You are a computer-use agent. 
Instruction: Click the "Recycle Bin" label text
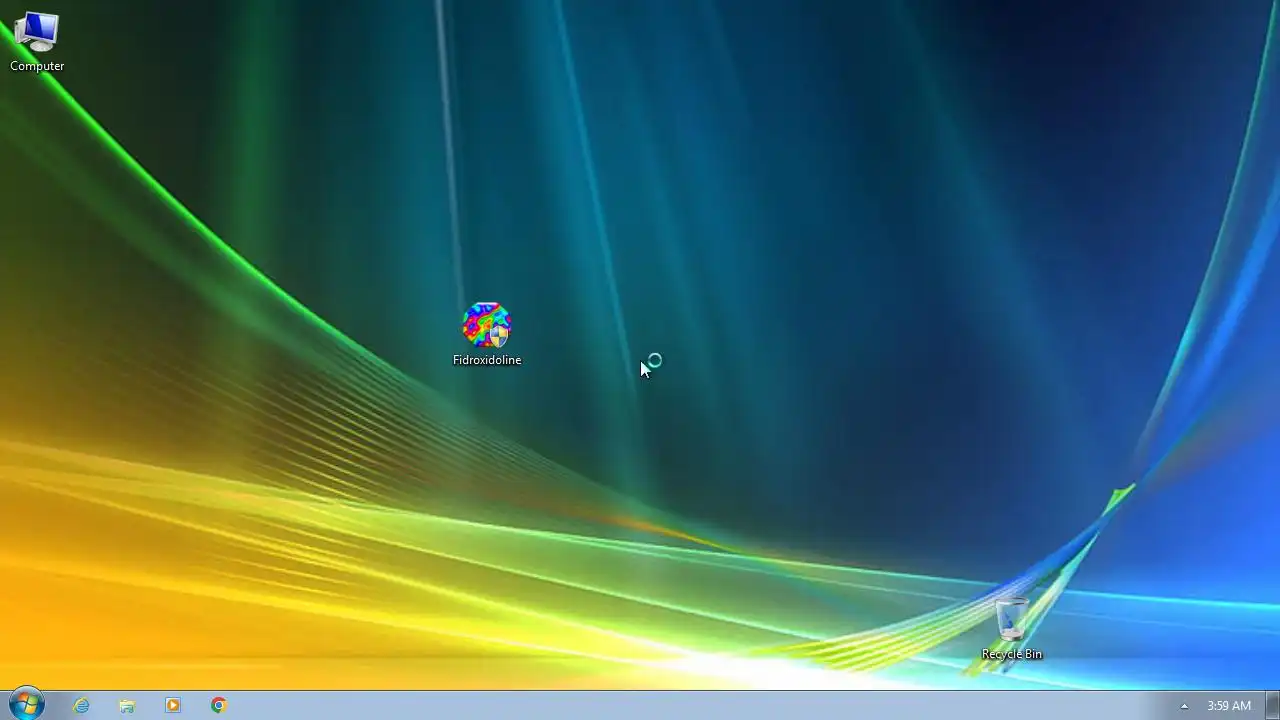[x=1011, y=654]
